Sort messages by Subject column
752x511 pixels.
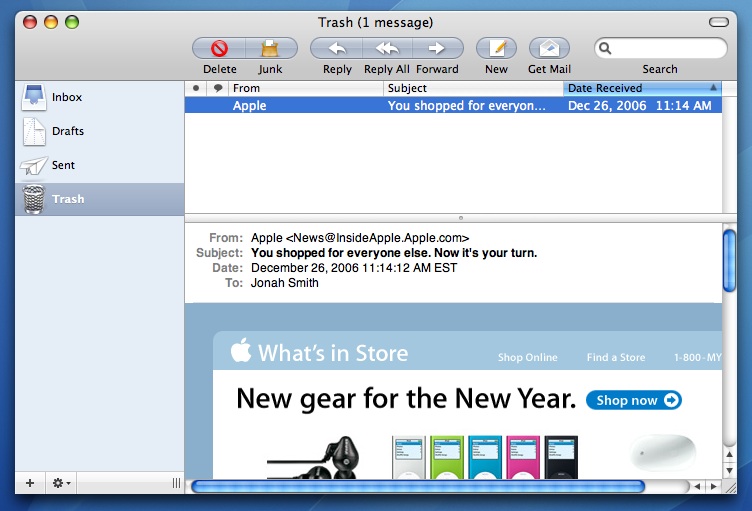coord(473,88)
